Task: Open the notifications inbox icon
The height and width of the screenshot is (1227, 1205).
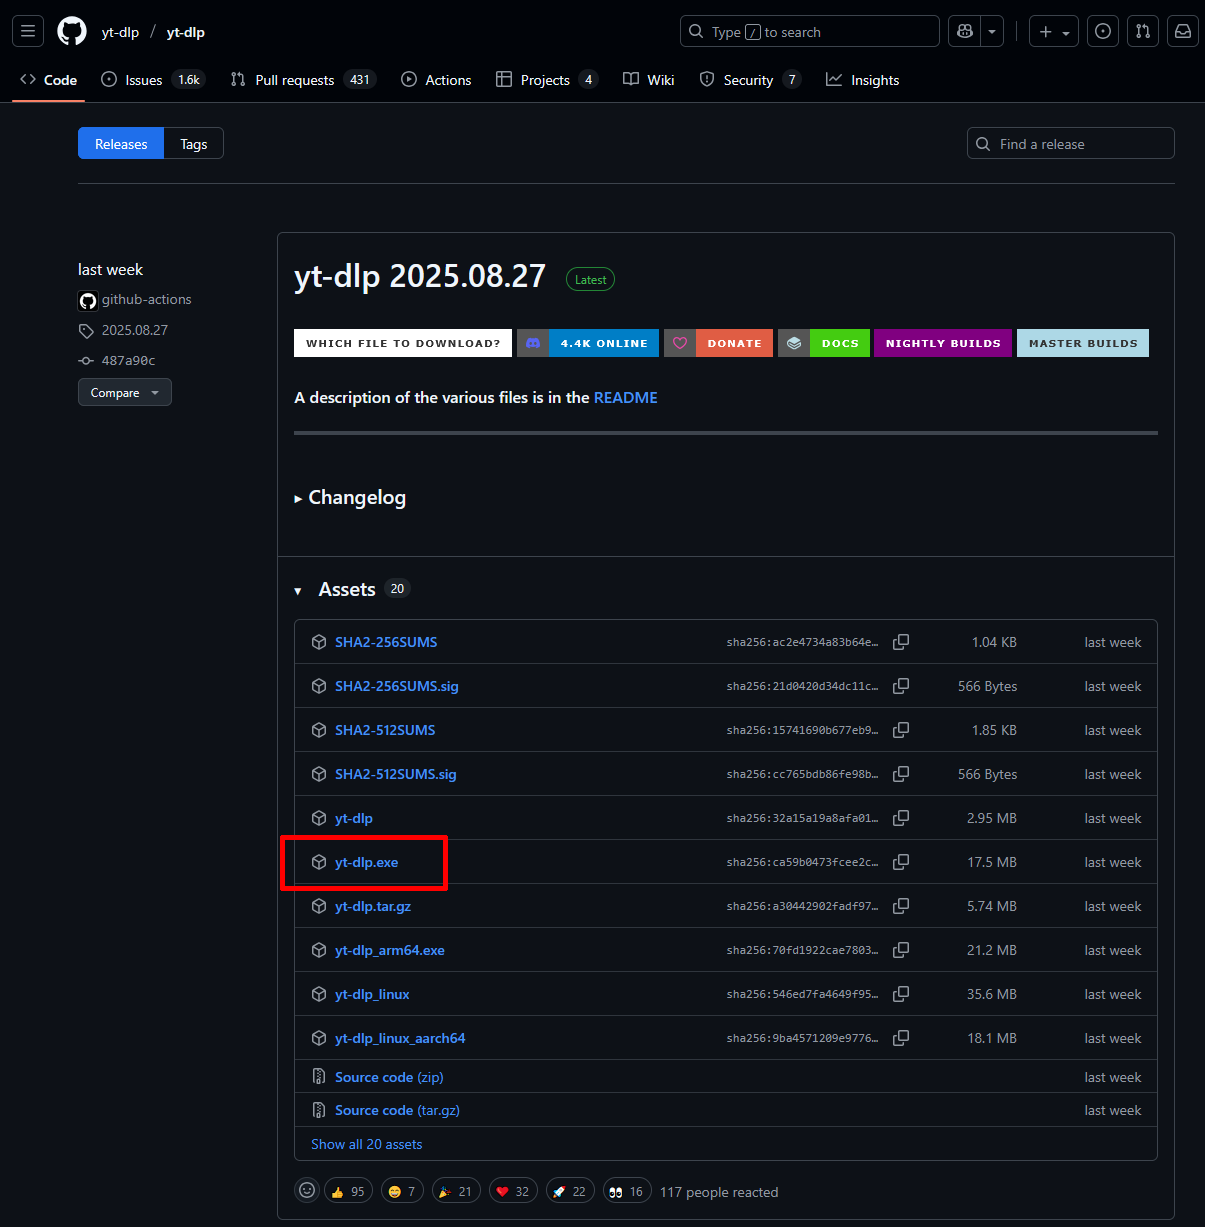Action: point(1183,31)
